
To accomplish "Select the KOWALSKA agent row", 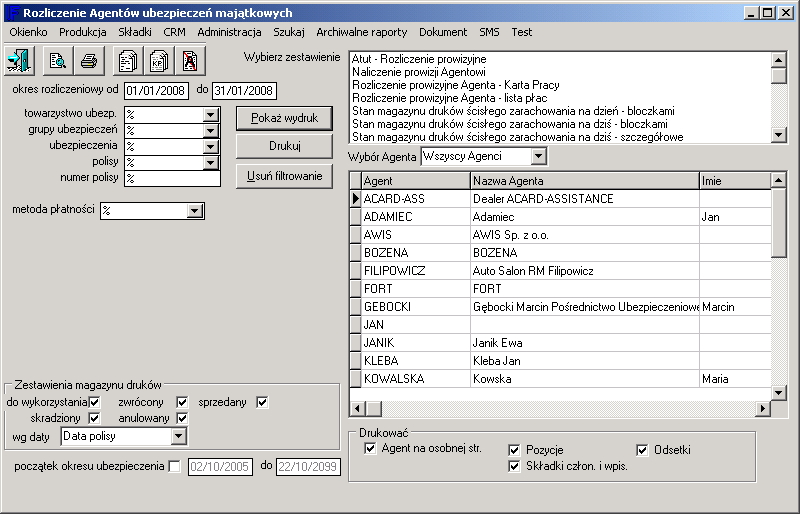I will 560,379.
